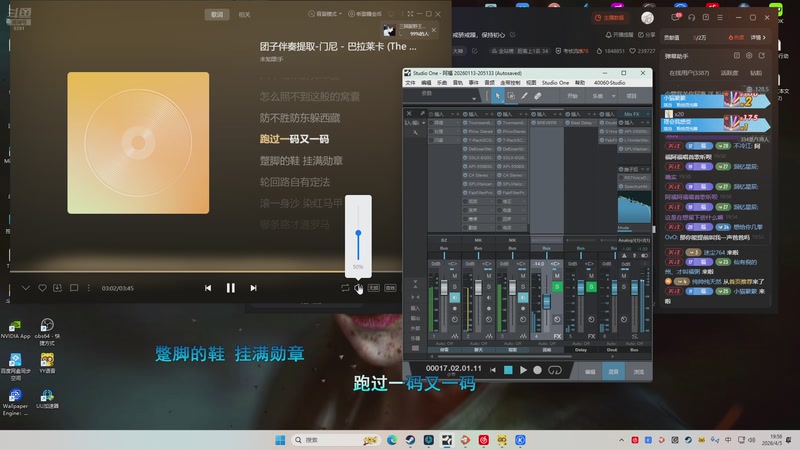Click the channel 4 volume fader at -14.0
Screen dimensions: 800x450
(546, 301)
